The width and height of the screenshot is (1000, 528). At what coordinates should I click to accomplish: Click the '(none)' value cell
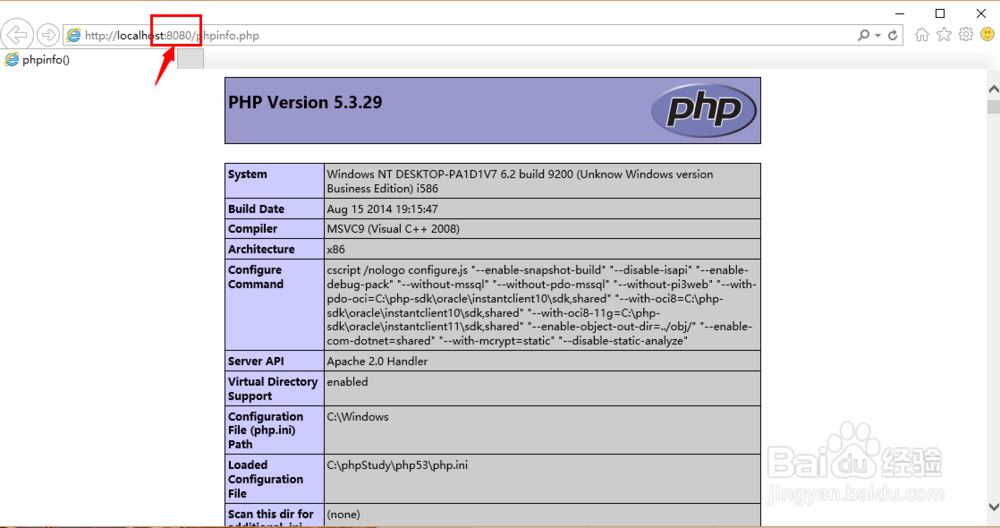pyautogui.click(x=344, y=515)
